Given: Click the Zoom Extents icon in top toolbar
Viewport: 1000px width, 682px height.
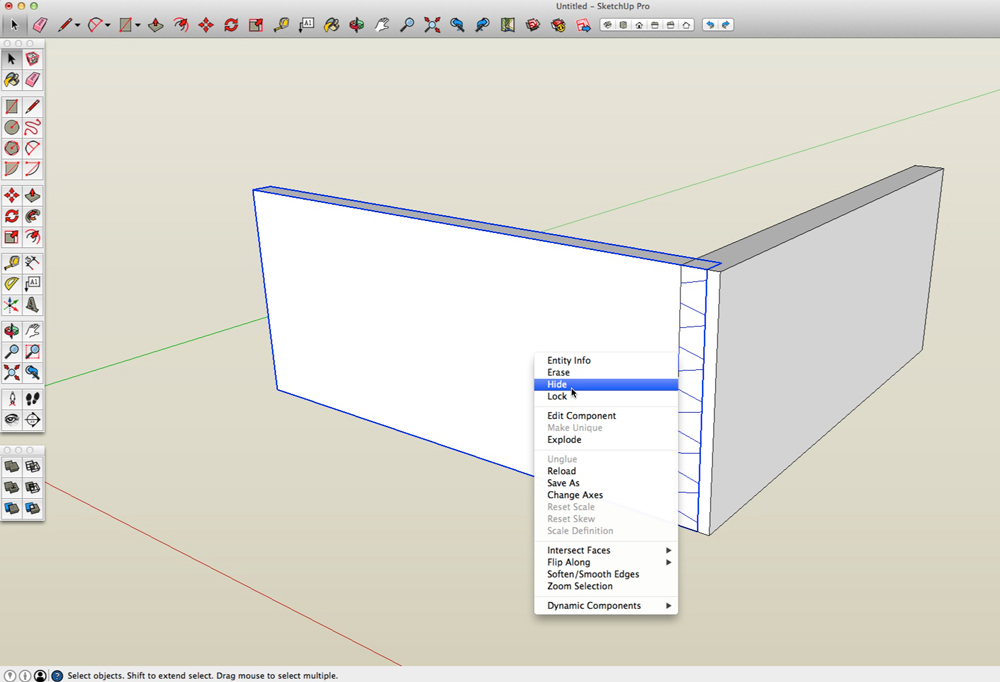Looking at the screenshot, I should (x=432, y=25).
